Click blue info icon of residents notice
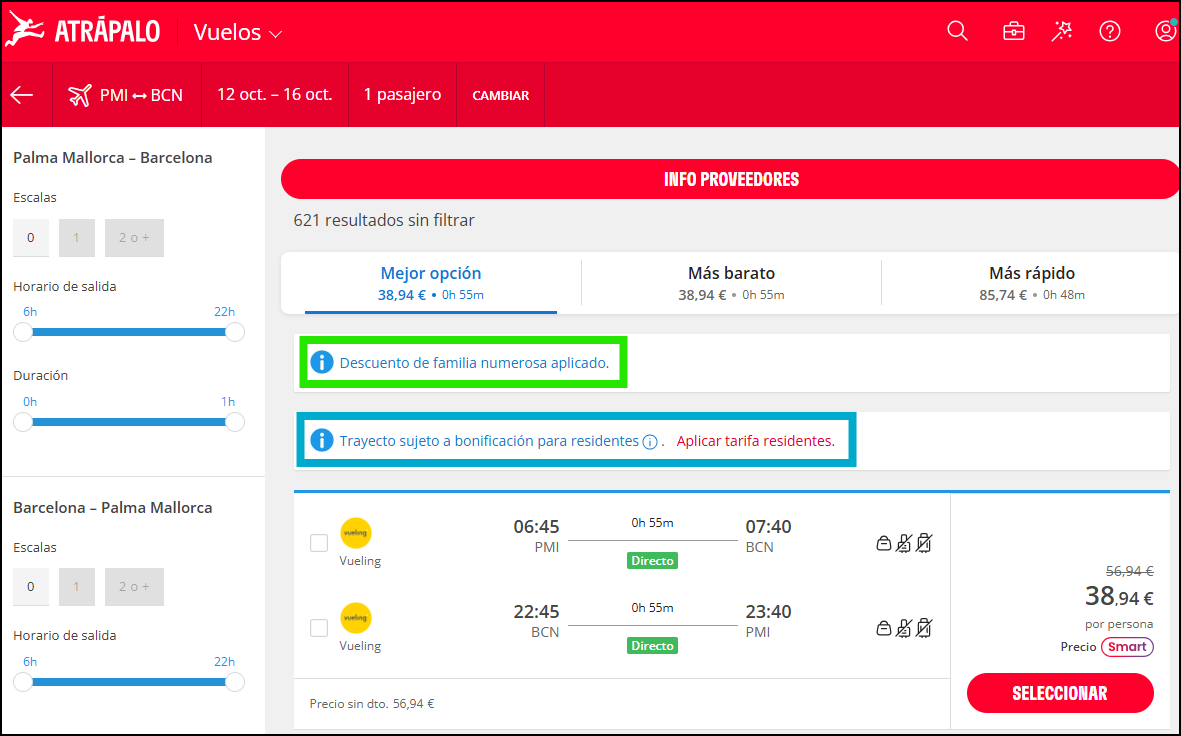Viewport: 1181px width, 736px height. point(322,440)
